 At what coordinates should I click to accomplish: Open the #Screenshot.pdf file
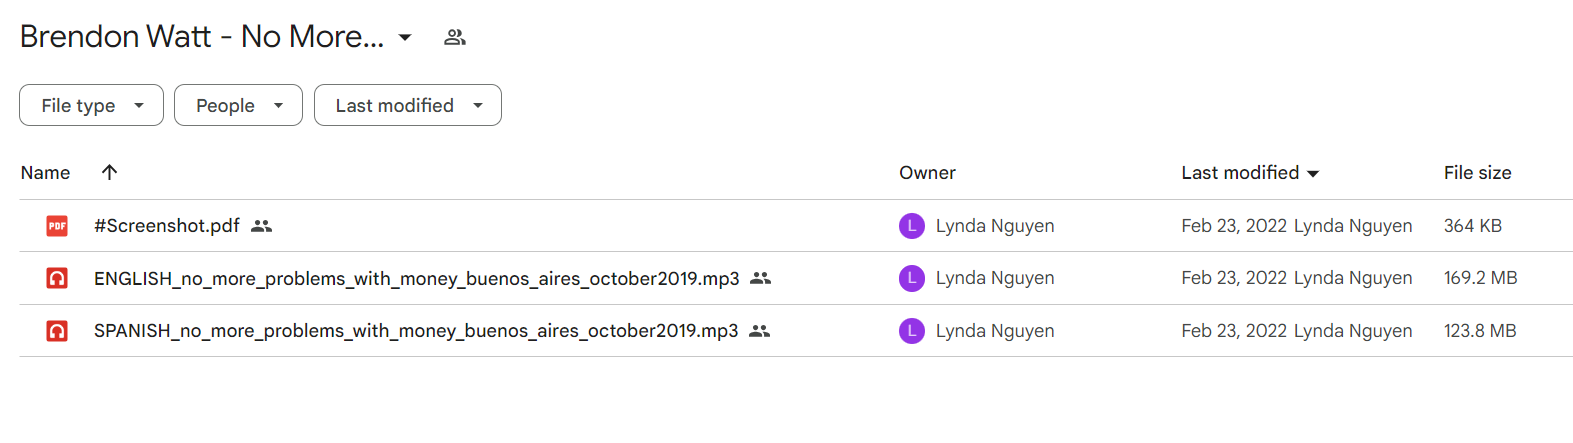coord(167,226)
